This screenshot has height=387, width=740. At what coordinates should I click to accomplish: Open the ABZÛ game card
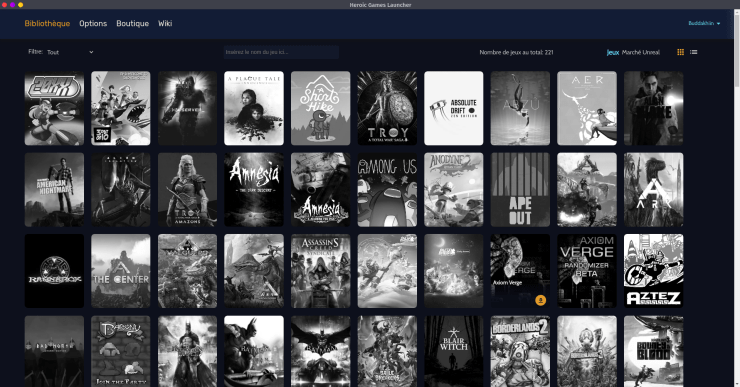pyautogui.click(x=520, y=108)
